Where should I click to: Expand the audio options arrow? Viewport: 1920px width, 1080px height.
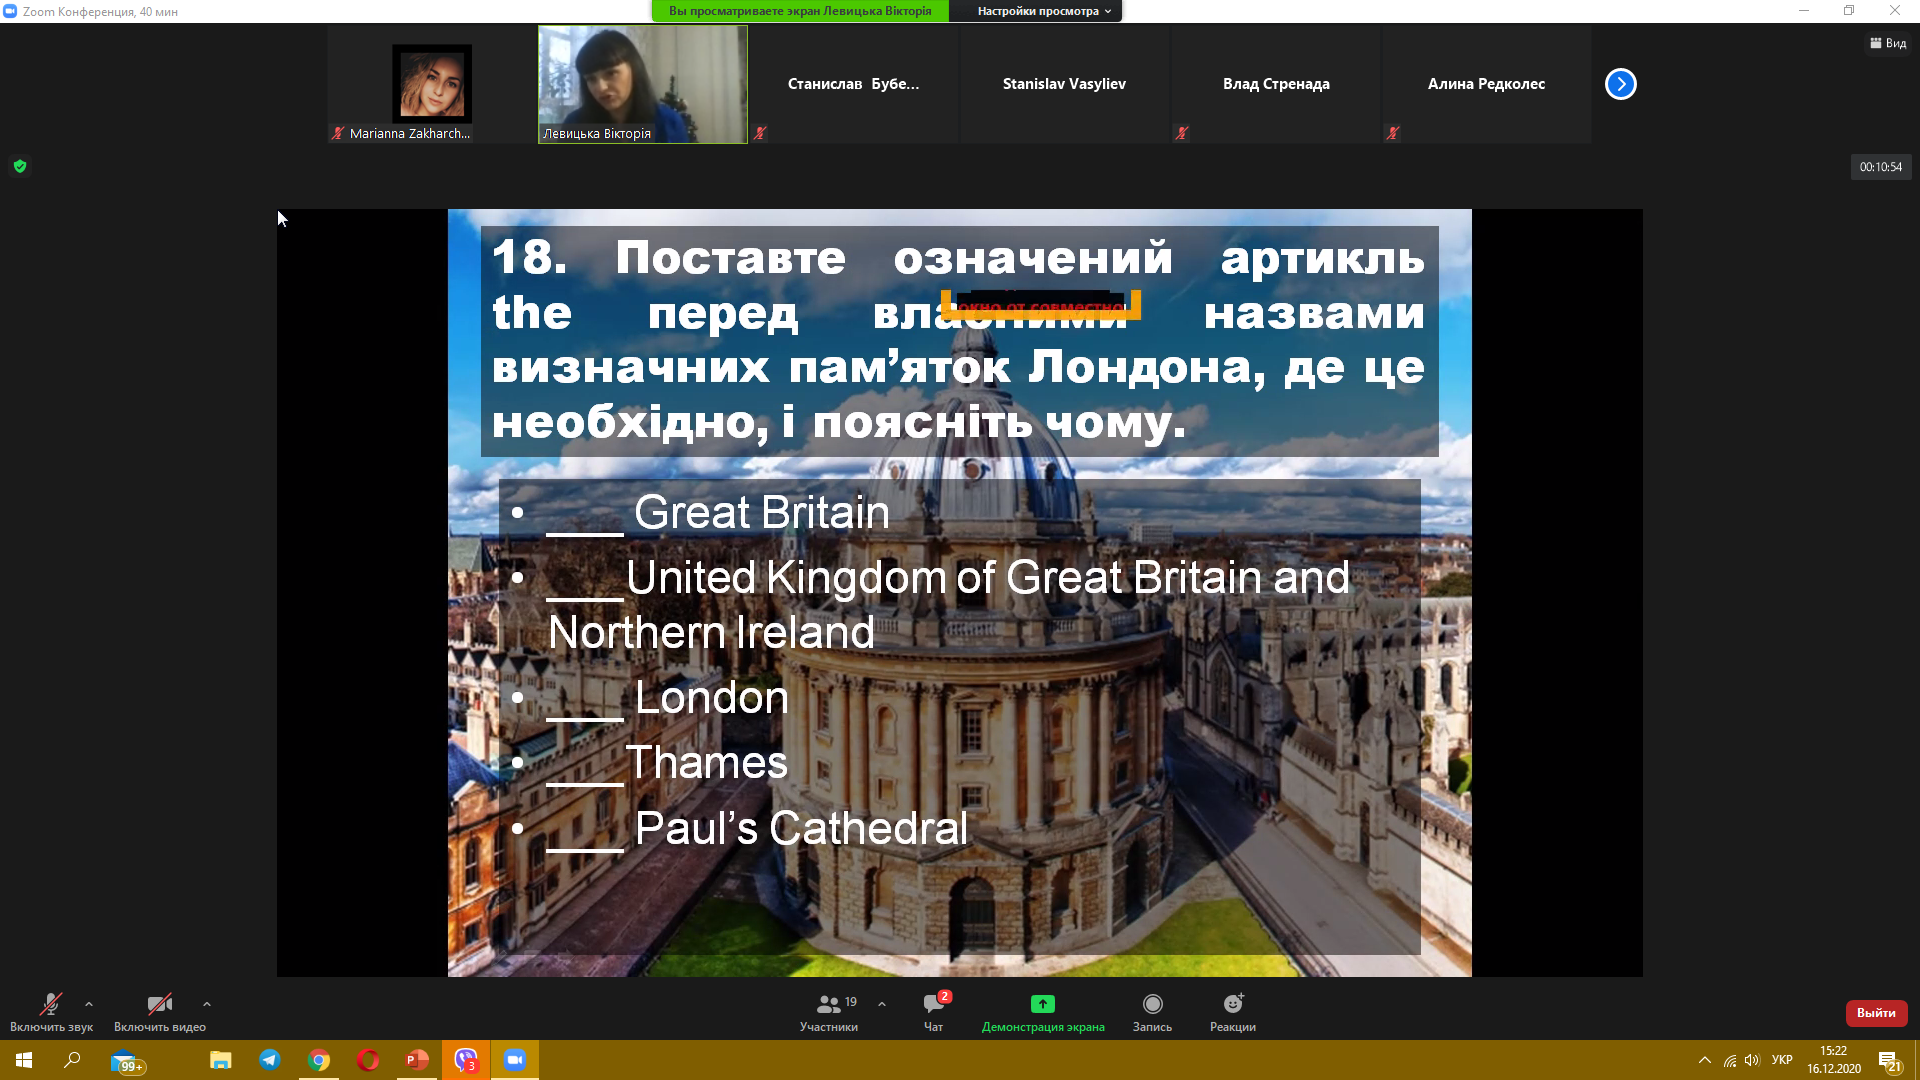click(89, 1004)
